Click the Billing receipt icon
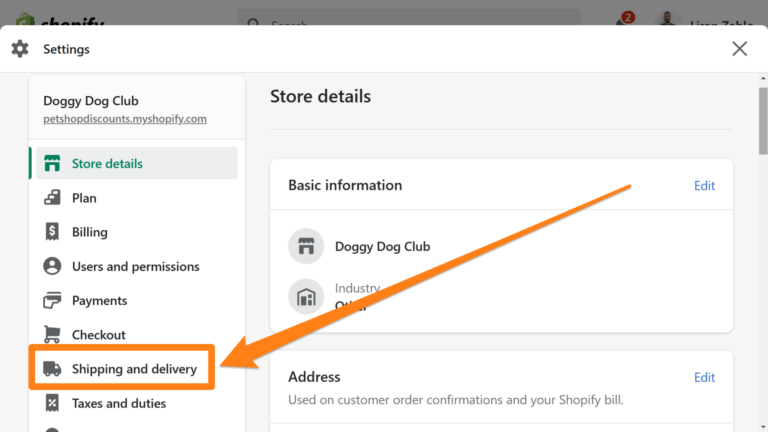 point(52,232)
